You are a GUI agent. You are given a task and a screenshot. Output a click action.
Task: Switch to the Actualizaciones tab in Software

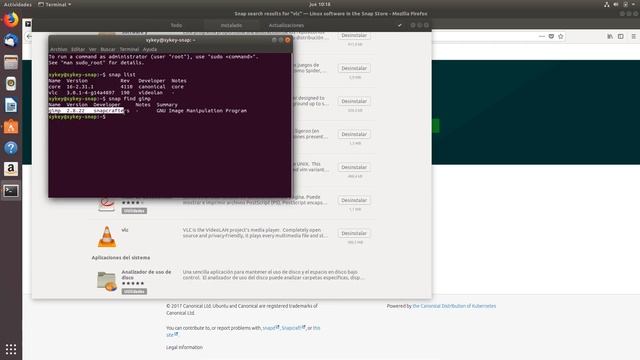click(286, 25)
